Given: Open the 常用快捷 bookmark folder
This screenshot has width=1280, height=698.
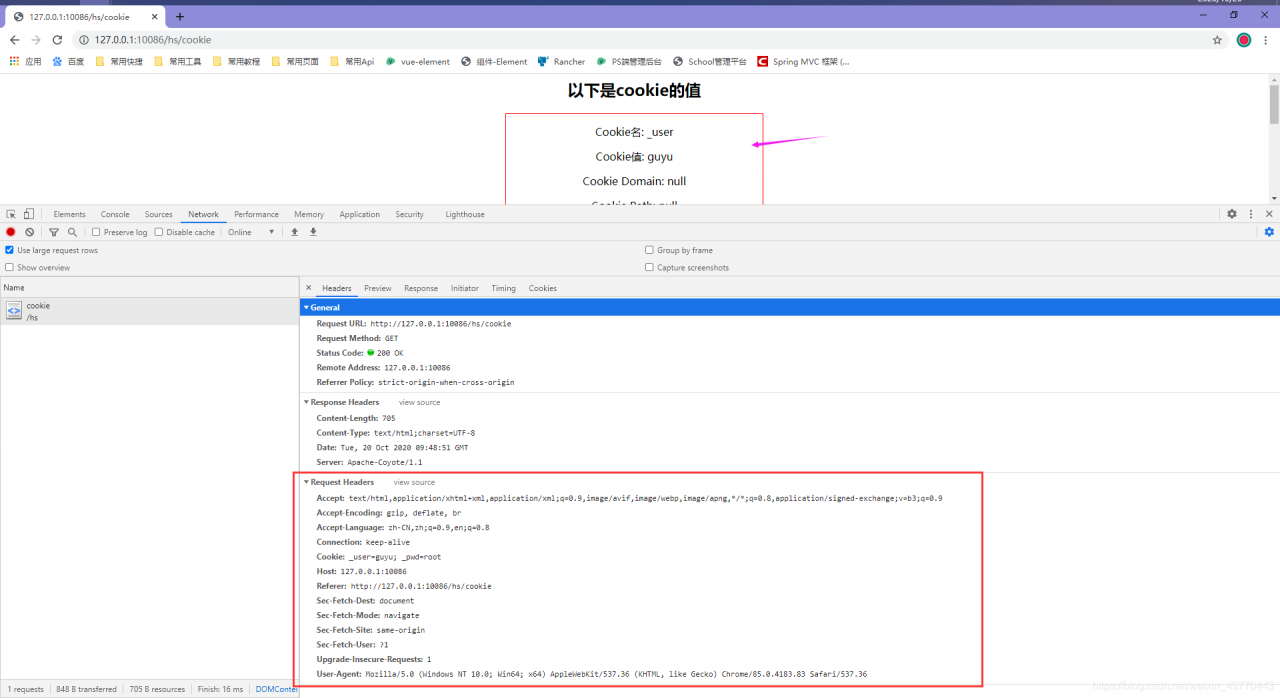Looking at the screenshot, I should pyautogui.click(x=119, y=61).
